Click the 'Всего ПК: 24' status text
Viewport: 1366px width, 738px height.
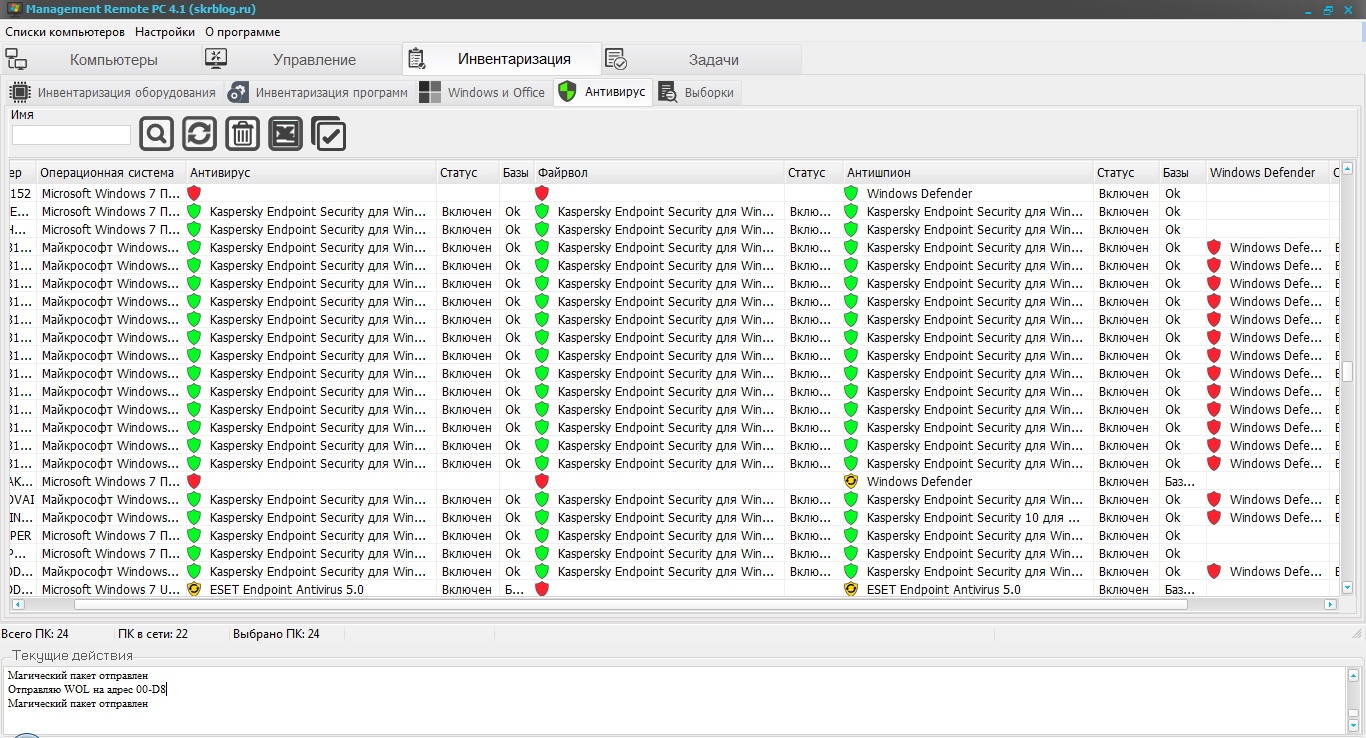coord(35,634)
